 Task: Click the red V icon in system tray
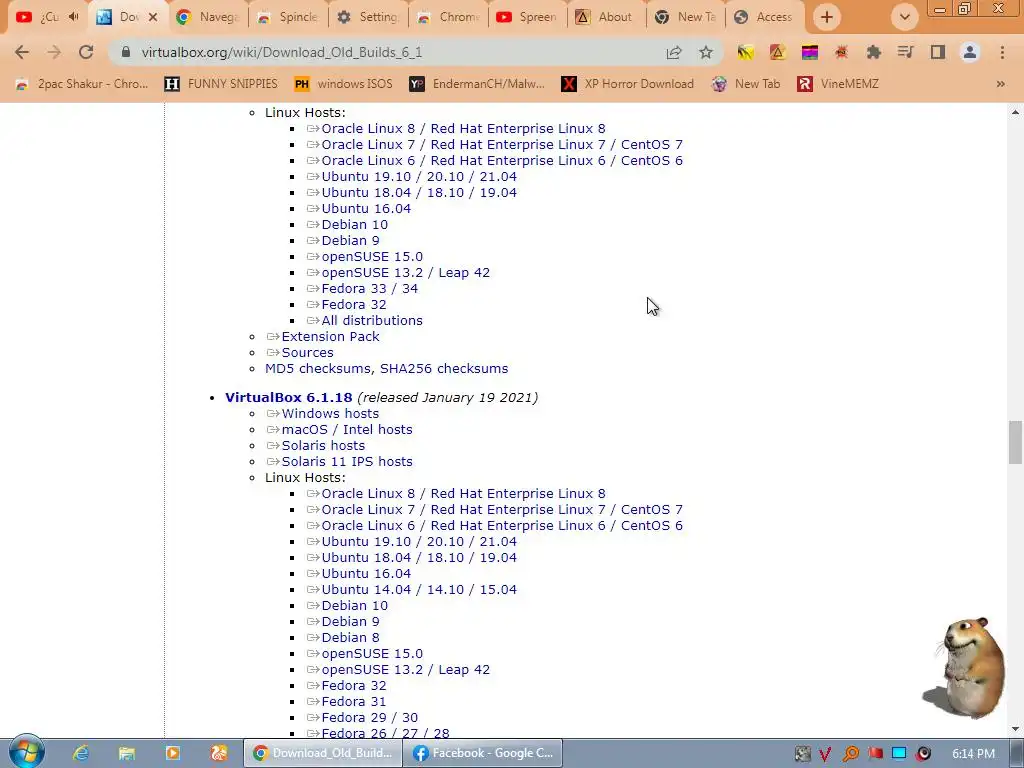[825, 754]
